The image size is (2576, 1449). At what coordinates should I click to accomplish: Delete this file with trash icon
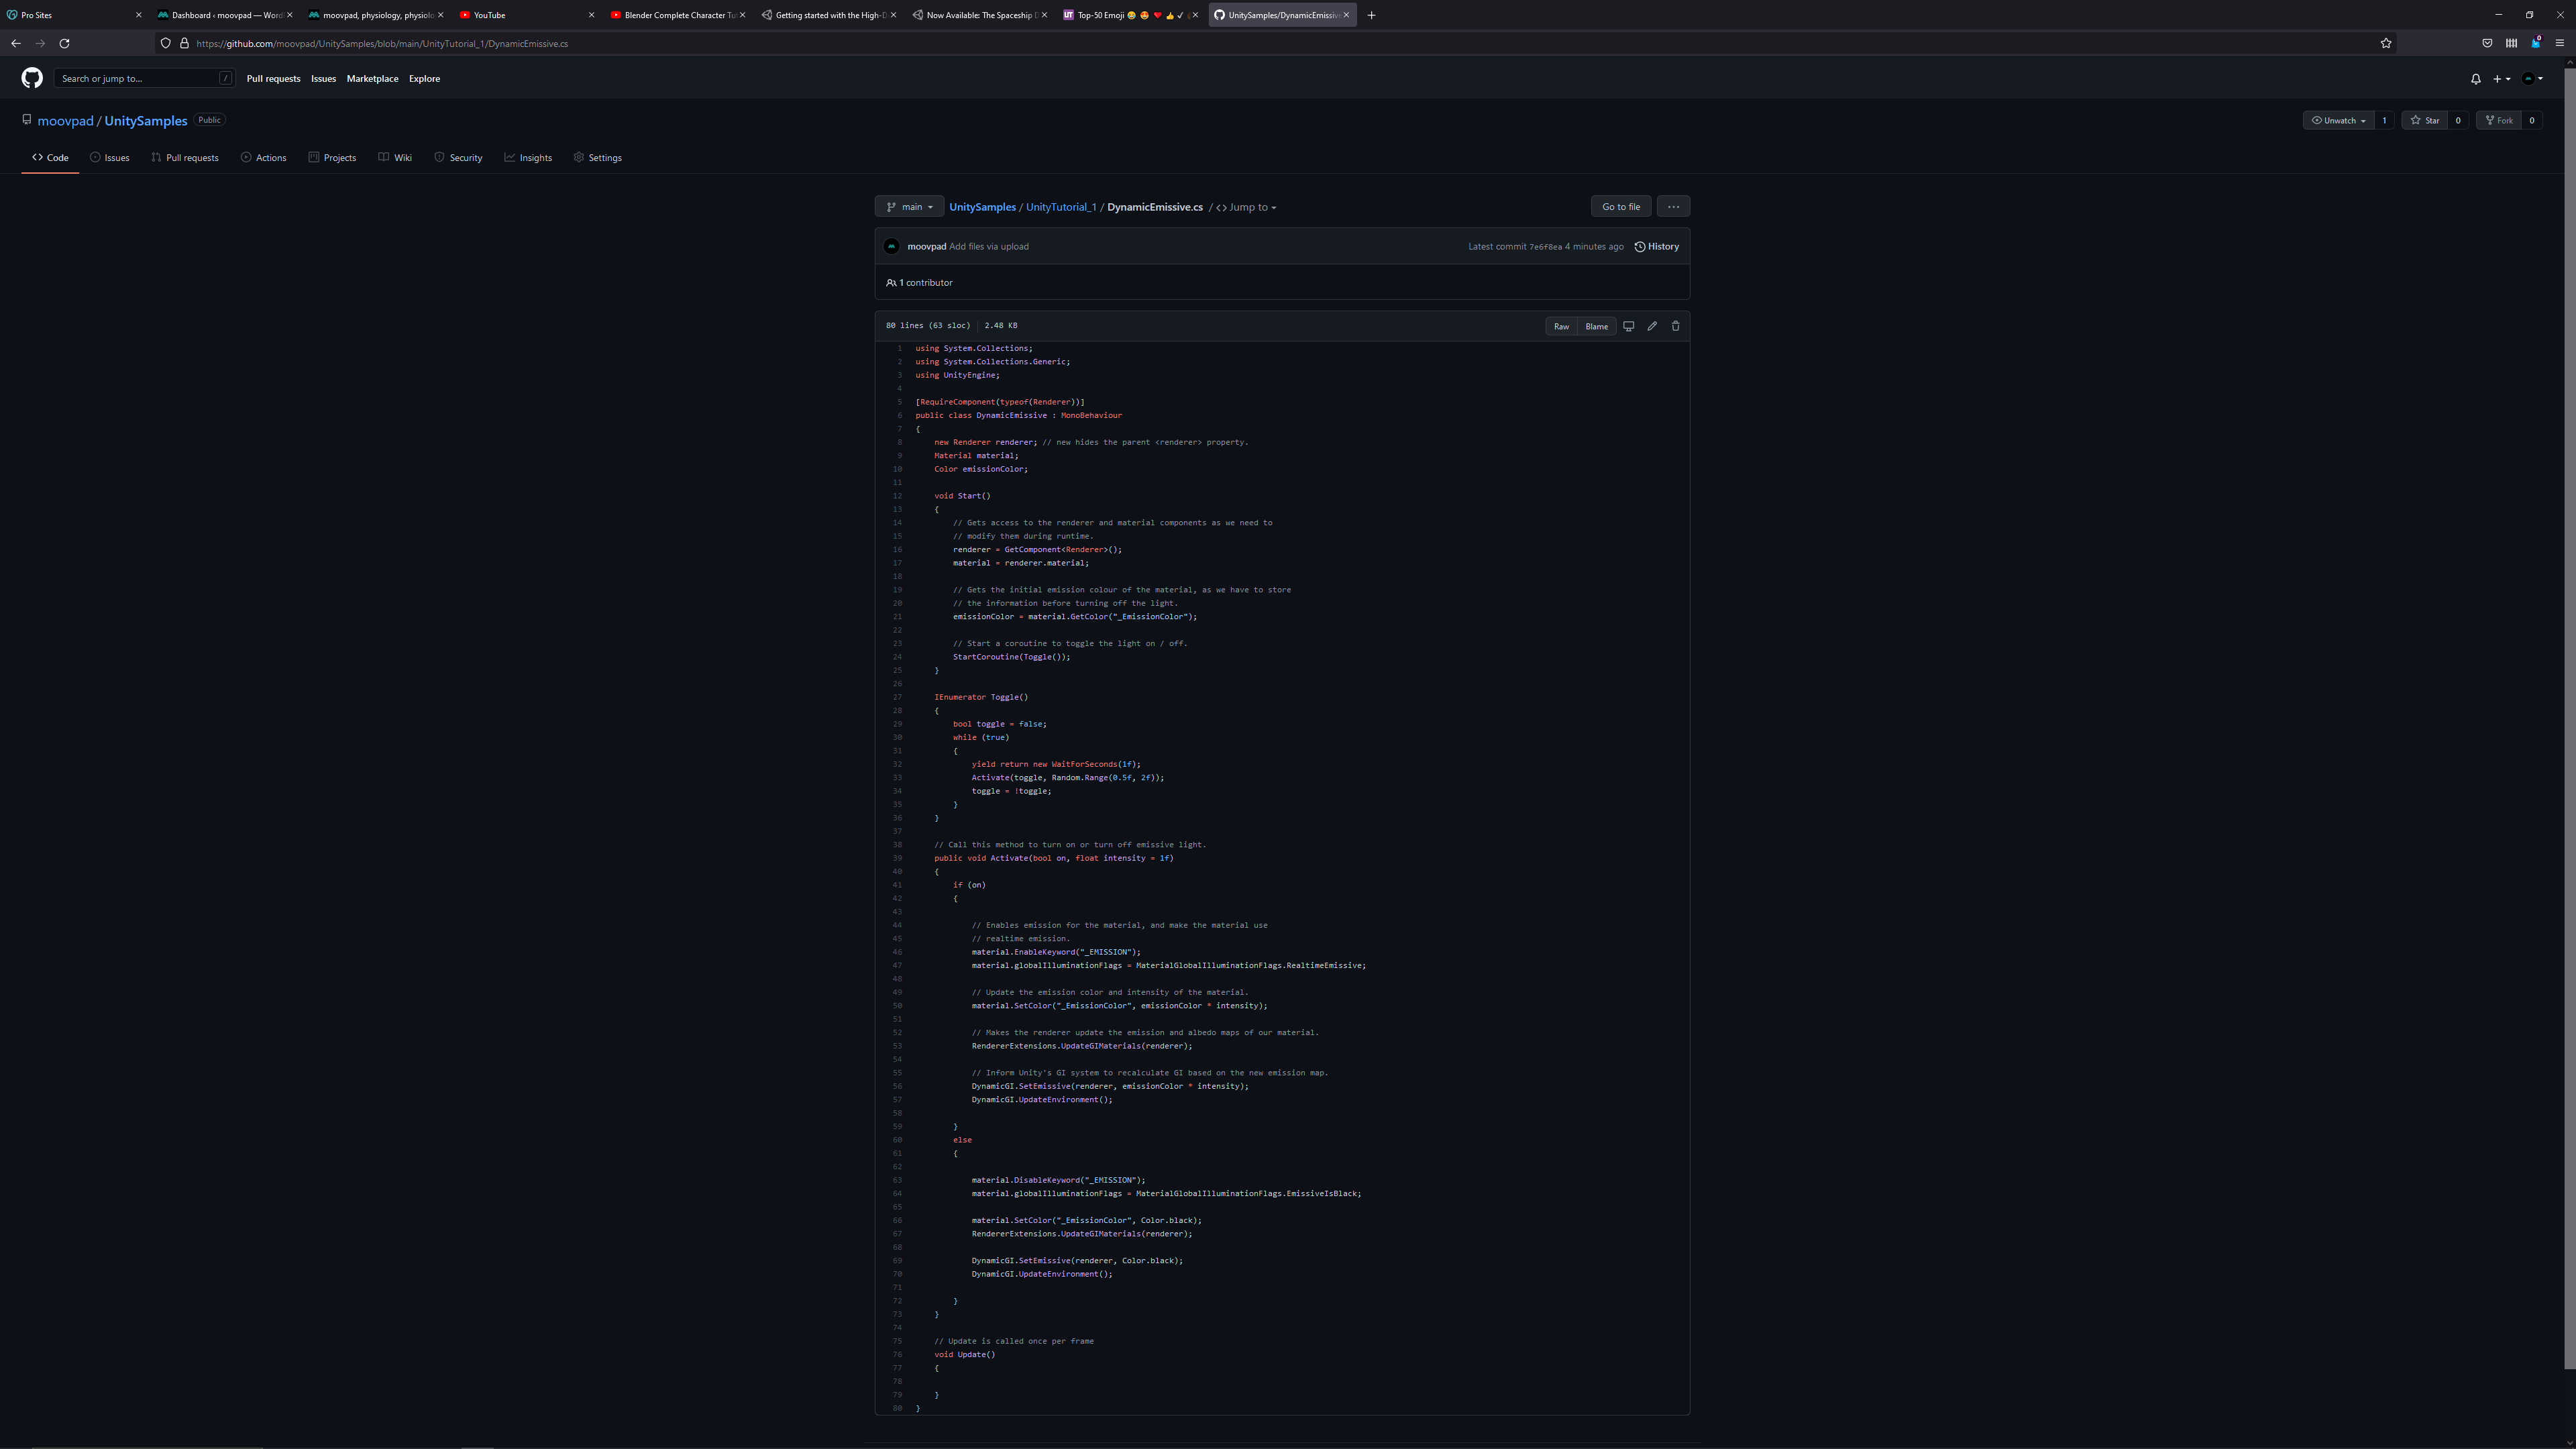1676,326
